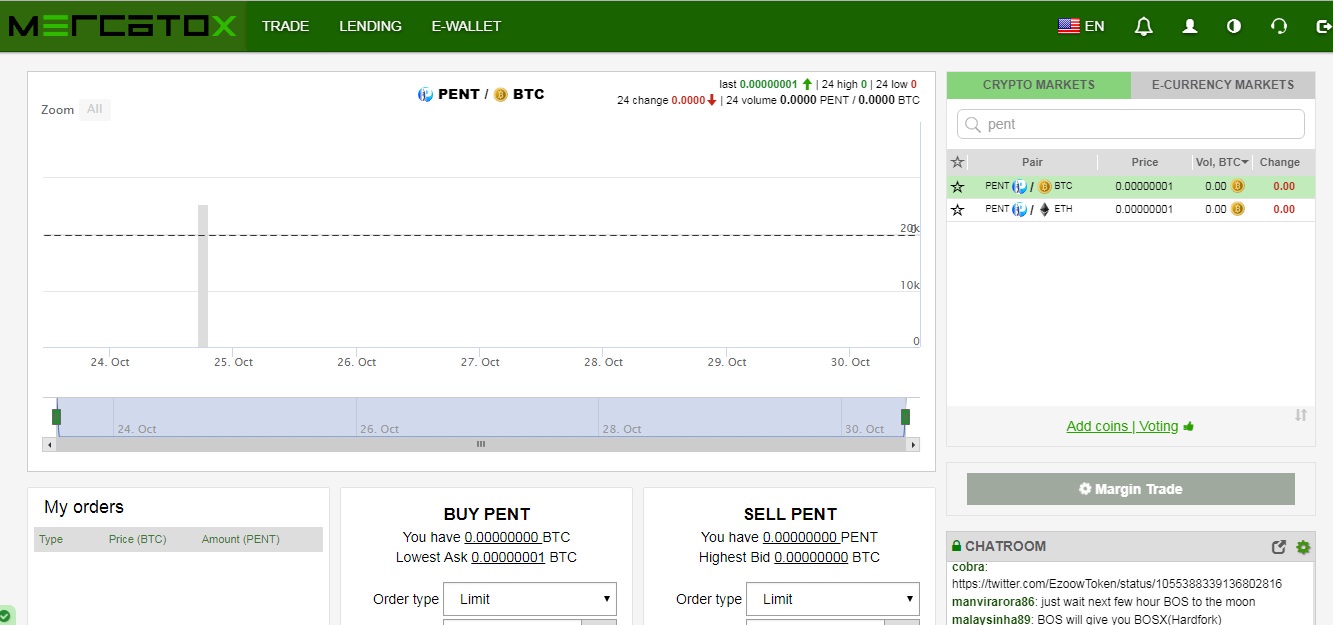Click username manvirarora86 in chat

coord(993,602)
